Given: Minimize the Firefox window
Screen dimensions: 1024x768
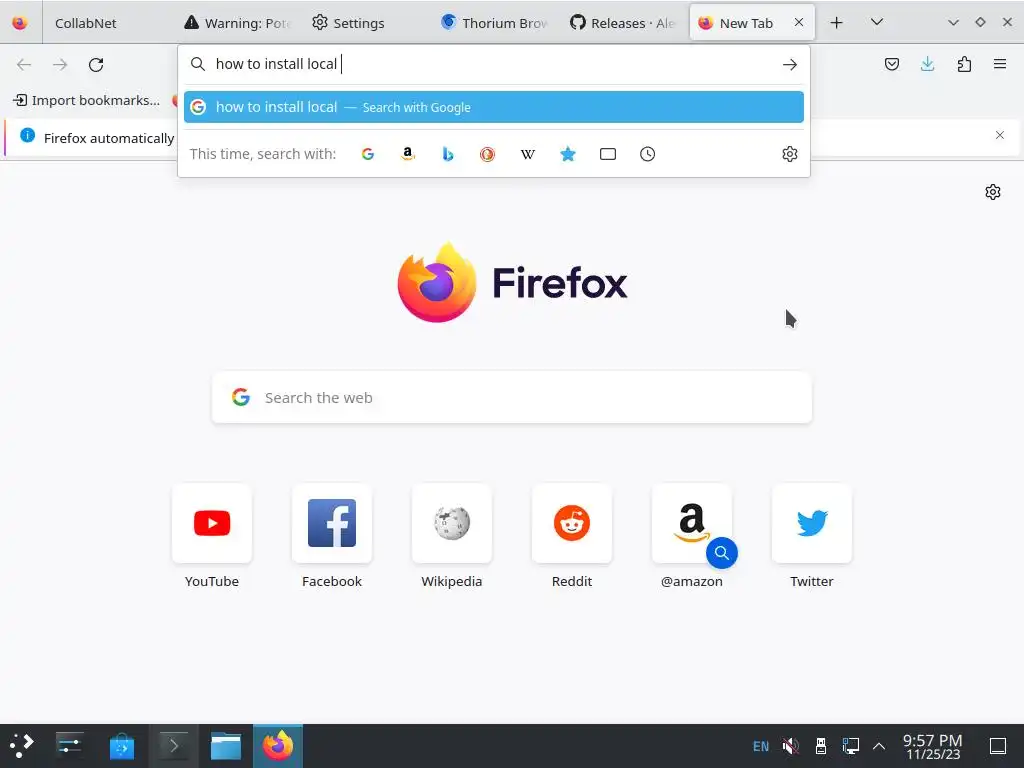Looking at the screenshot, I should pyautogui.click(x=953, y=22).
